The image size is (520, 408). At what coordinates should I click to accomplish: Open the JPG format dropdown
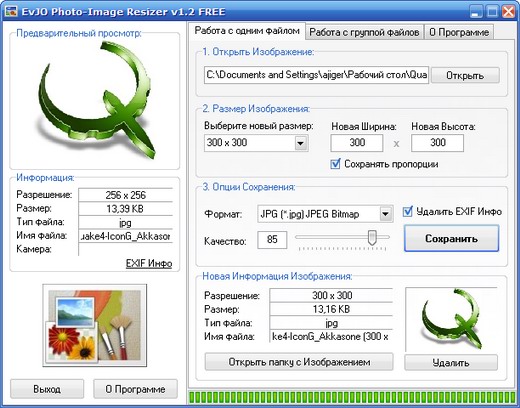point(386,214)
